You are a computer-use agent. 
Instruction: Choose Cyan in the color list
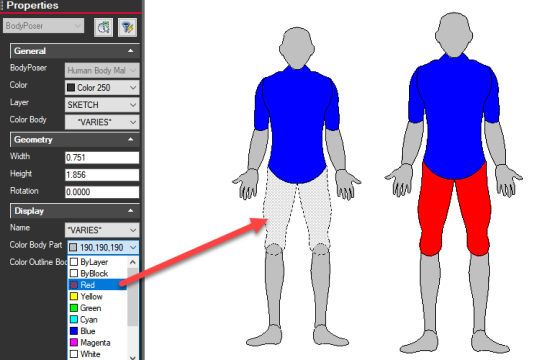point(98,320)
